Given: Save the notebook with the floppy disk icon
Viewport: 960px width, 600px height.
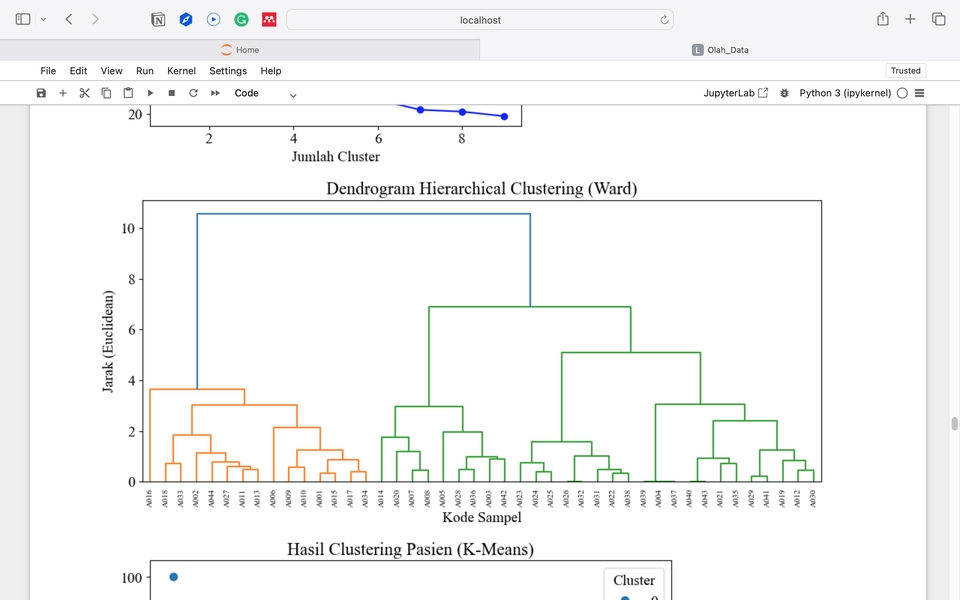Looking at the screenshot, I should pos(41,93).
